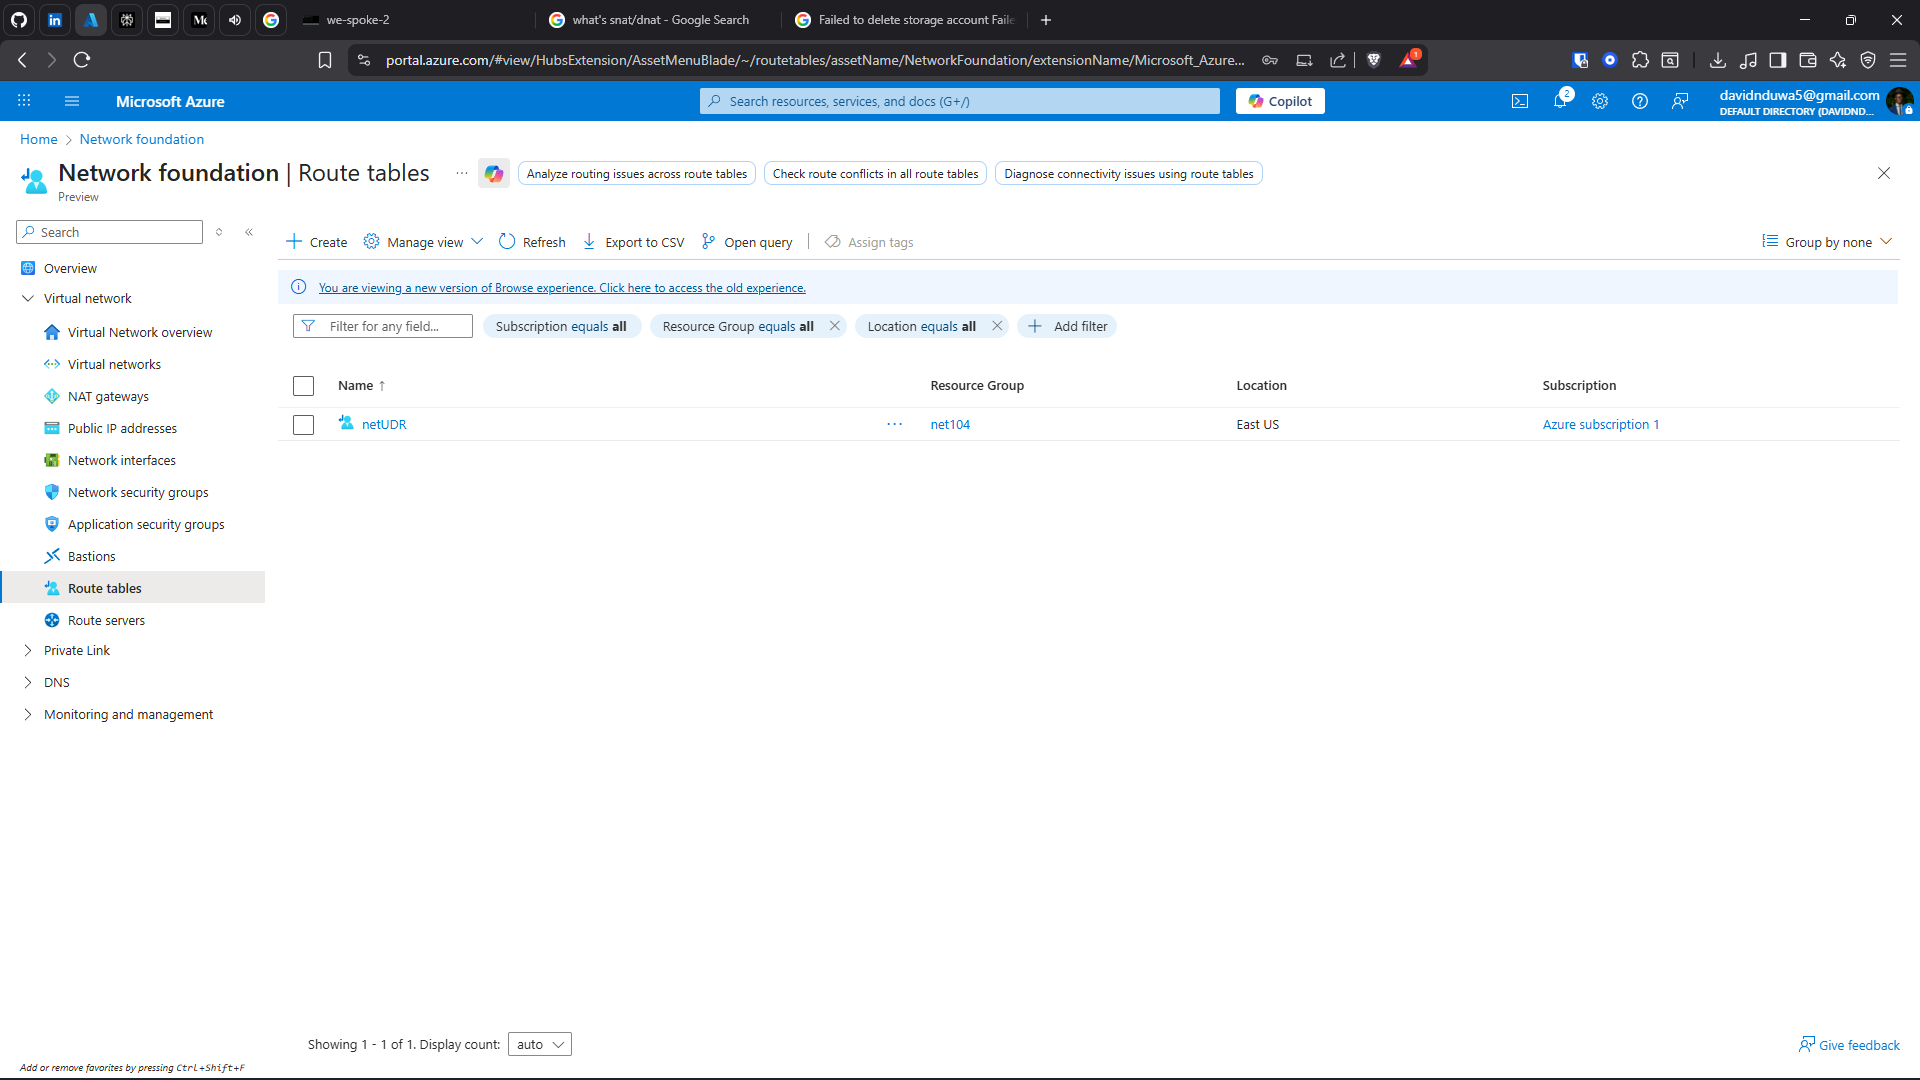Image resolution: width=1920 pixels, height=1080 pixels.
Task: Remove the Resource Group filter
Action: point(835,326)
